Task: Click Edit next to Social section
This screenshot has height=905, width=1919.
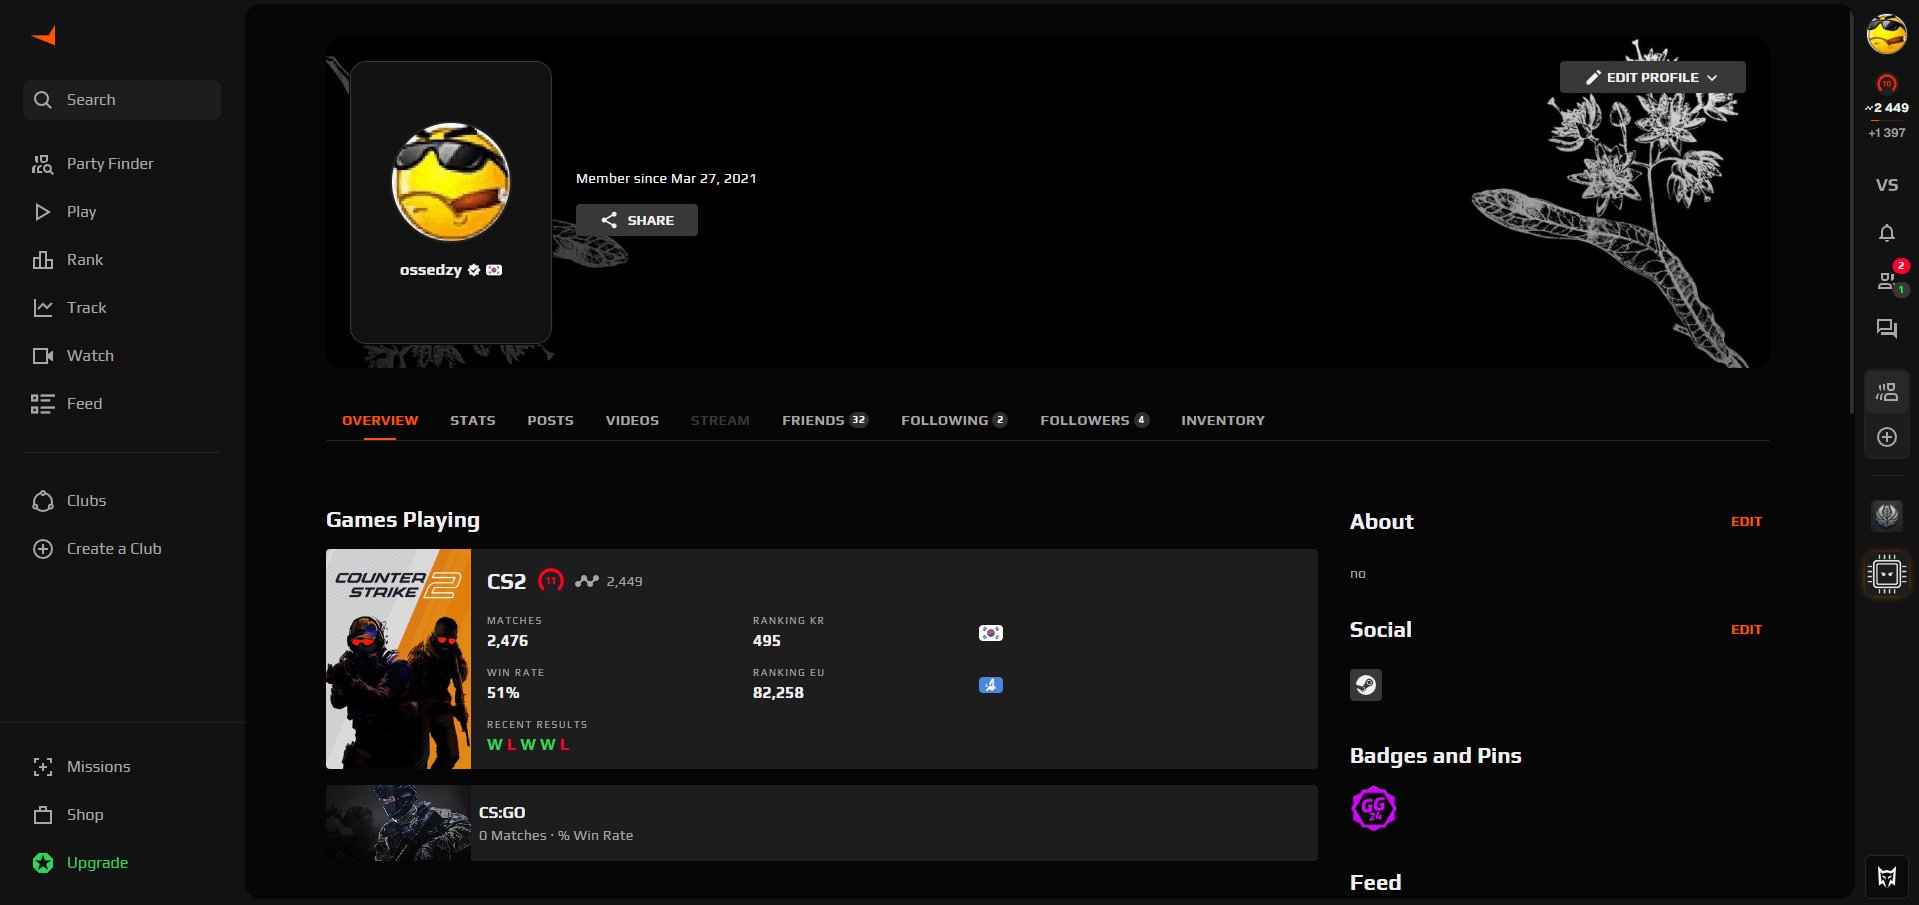Action: click(x=1745, y=630)
